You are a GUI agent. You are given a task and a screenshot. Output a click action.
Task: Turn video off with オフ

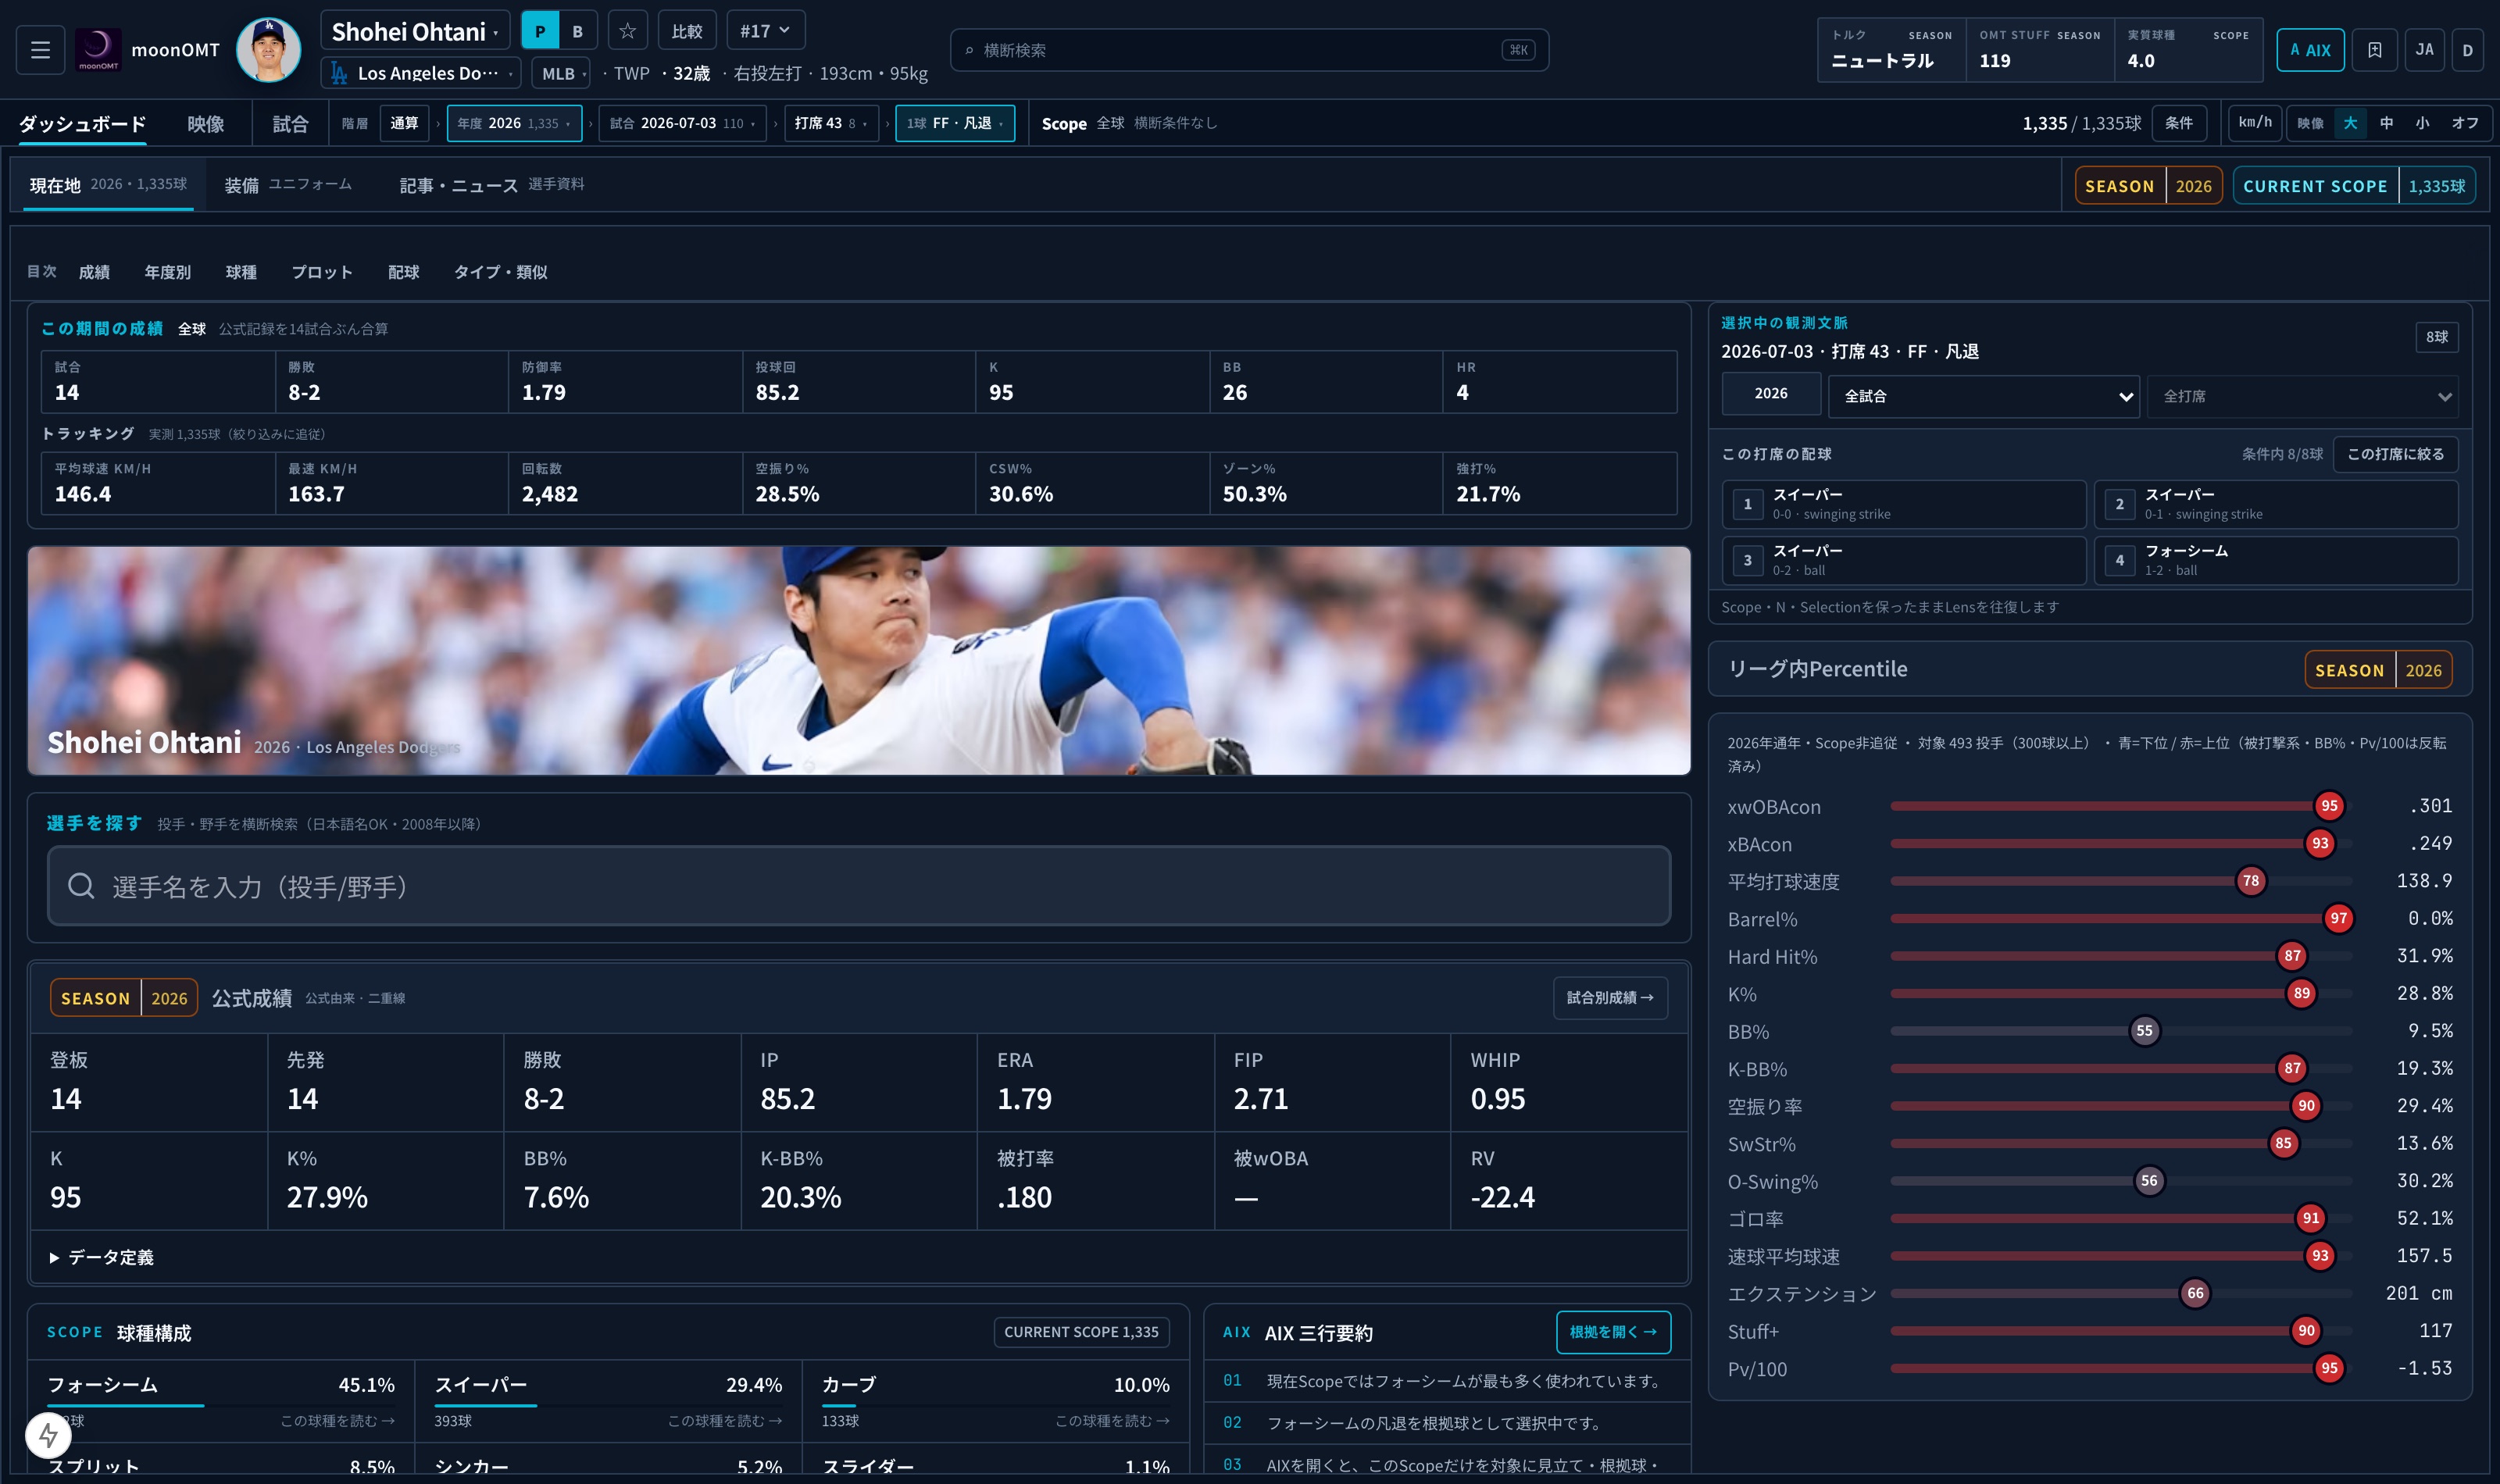tap(2464, 123)
